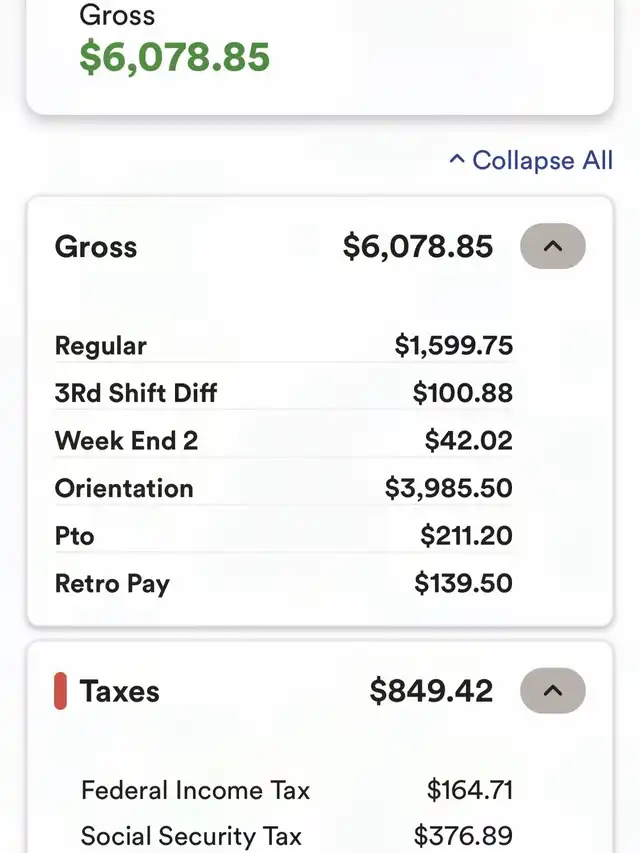Tap the Week End 2 row label
The height and width of the screenshot is (853, 640).
point(127,440)
